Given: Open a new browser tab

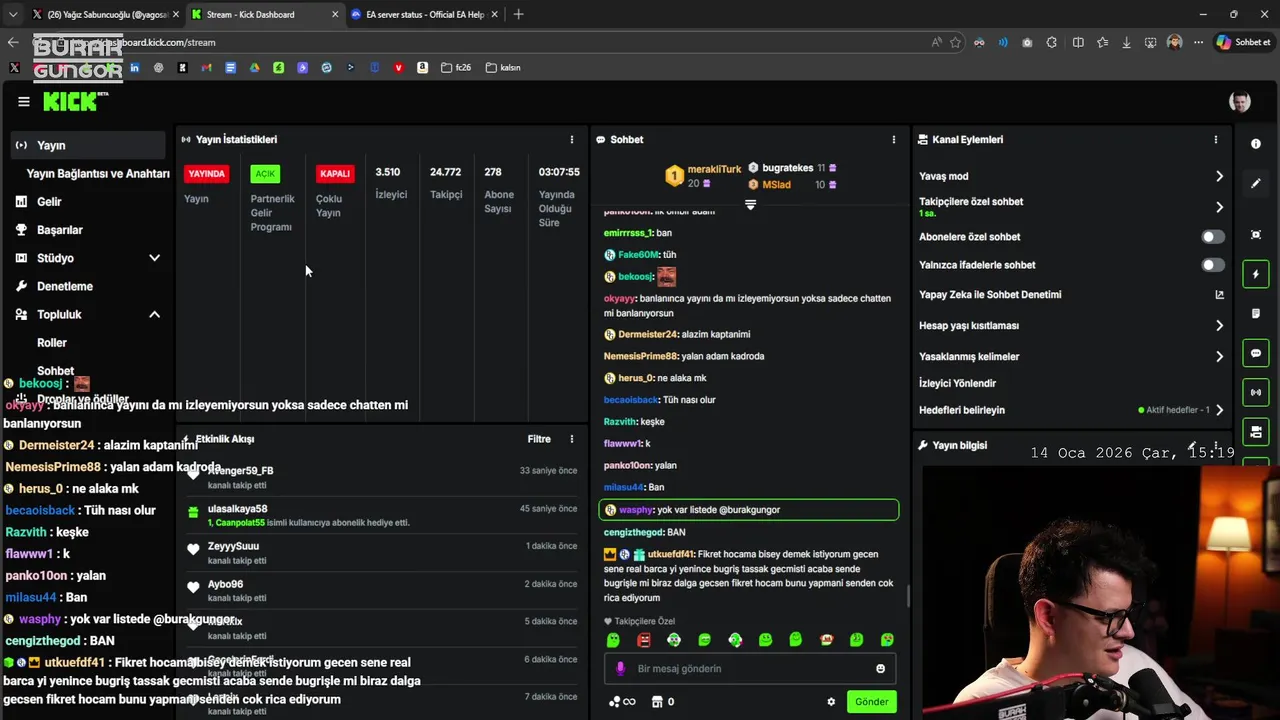Looking at the screenshot, I should 518,14.
